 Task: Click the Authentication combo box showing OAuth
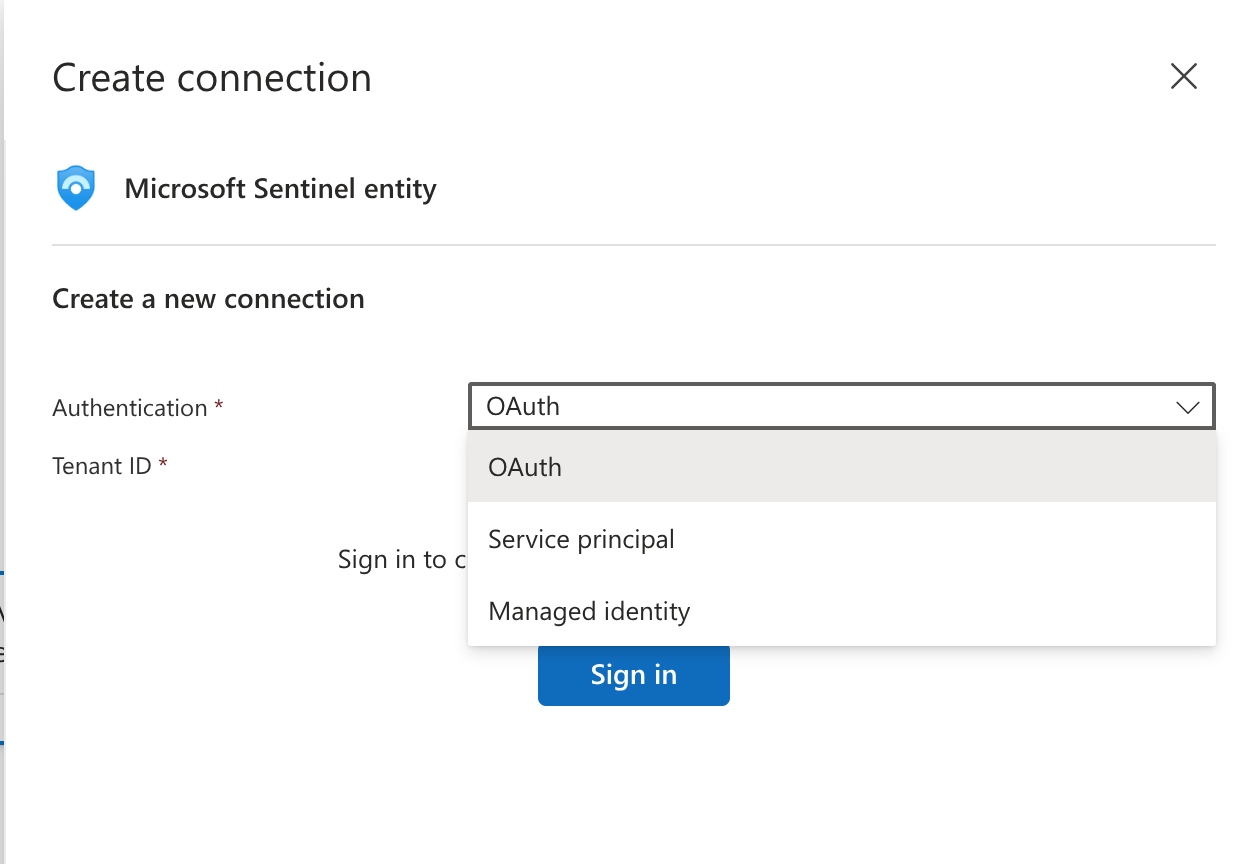820,407
